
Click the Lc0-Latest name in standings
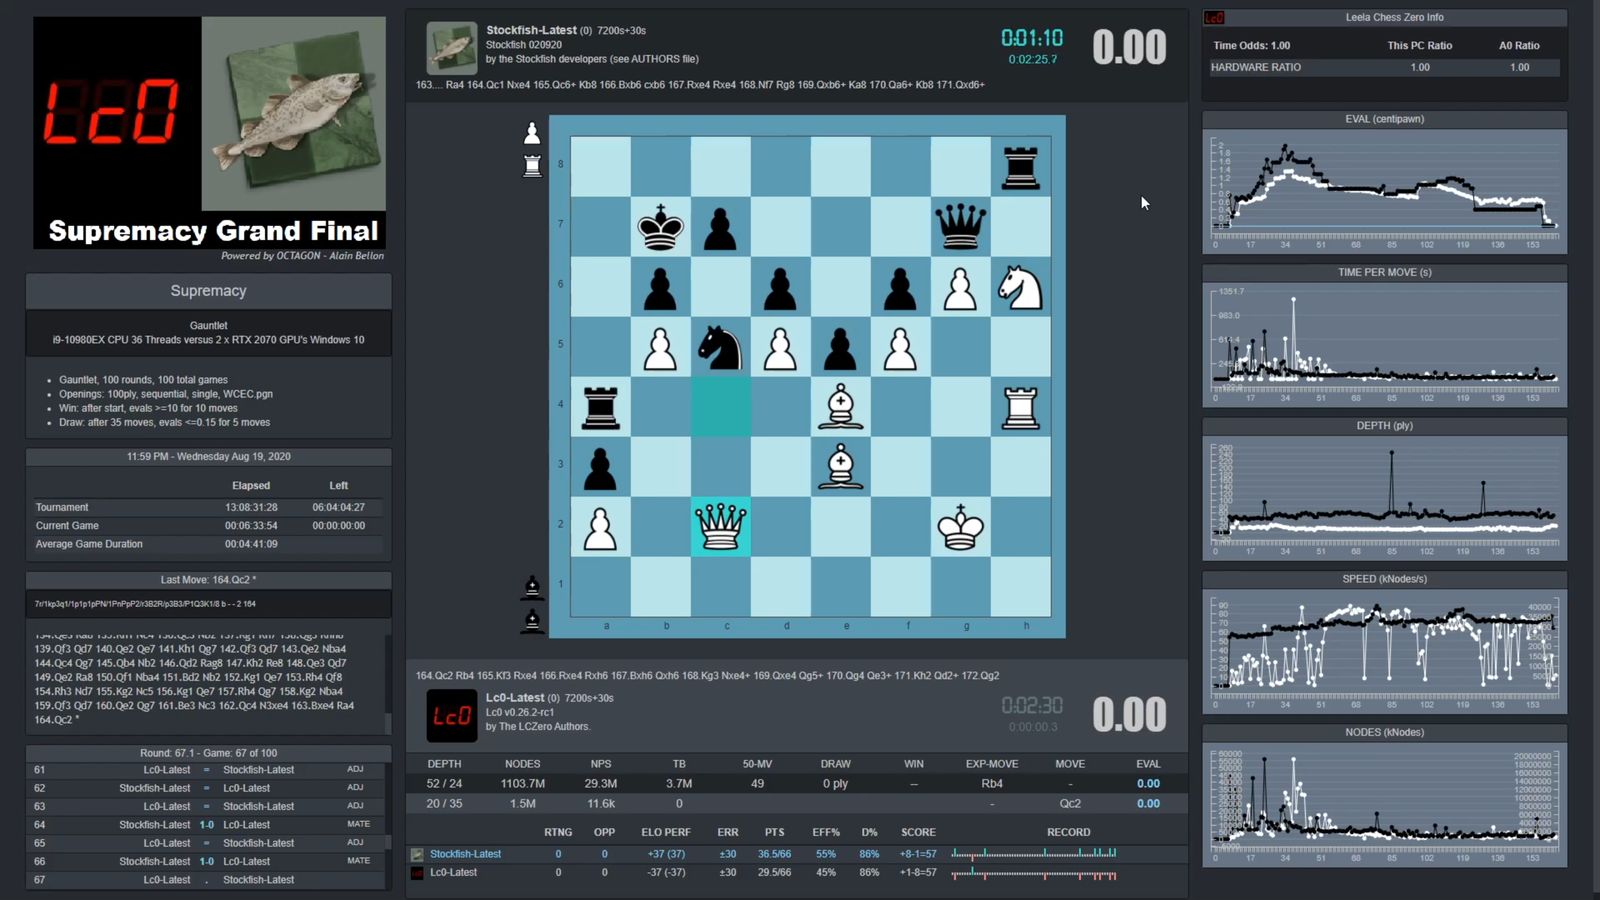(453, 872)
